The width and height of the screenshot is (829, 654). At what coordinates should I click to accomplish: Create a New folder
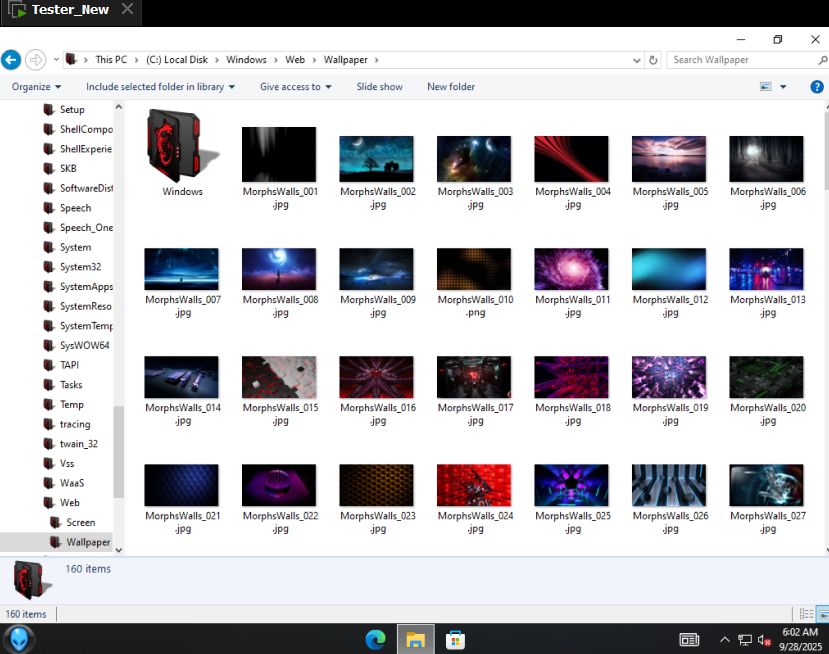tap(450, 87)
